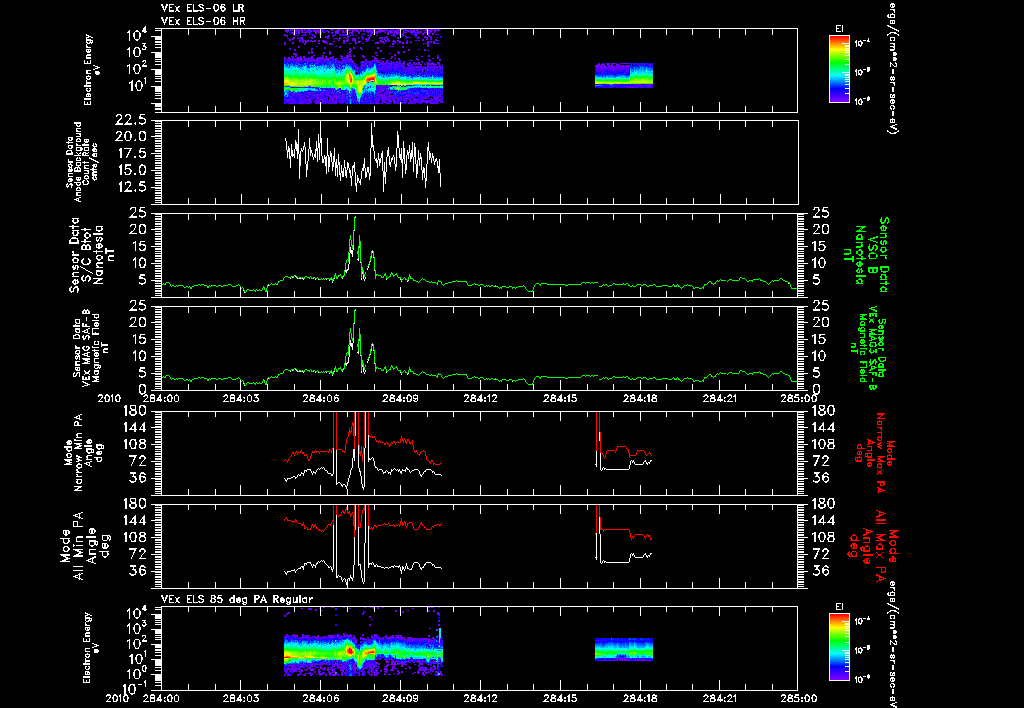Click the small ELS-06 spectrogram block near 284:17
Screen dimensions: 1024x708
(x=624, y=75)
